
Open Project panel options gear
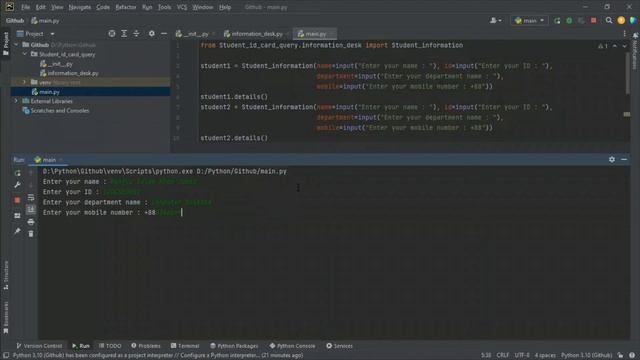(x=151, y=34)
